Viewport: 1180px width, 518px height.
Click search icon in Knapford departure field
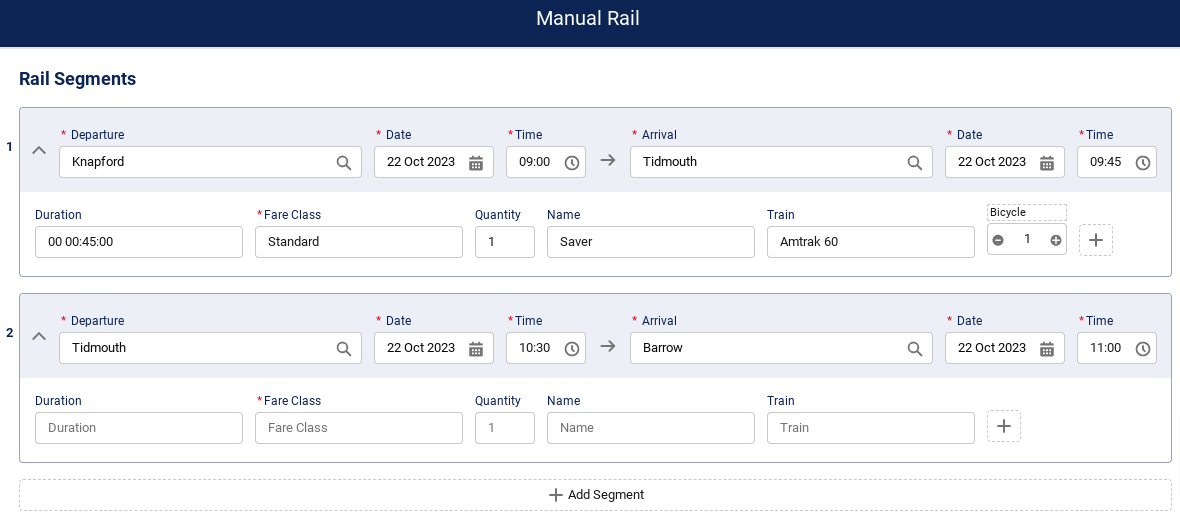point(343,162)
